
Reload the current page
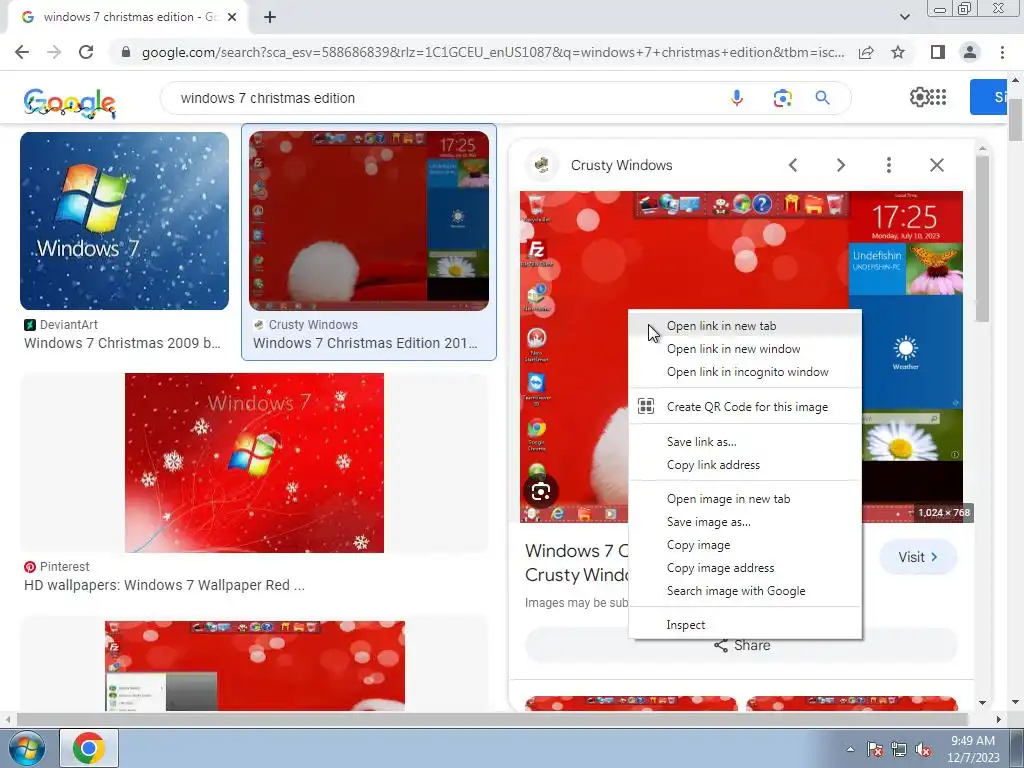click(x=86, y=52)
